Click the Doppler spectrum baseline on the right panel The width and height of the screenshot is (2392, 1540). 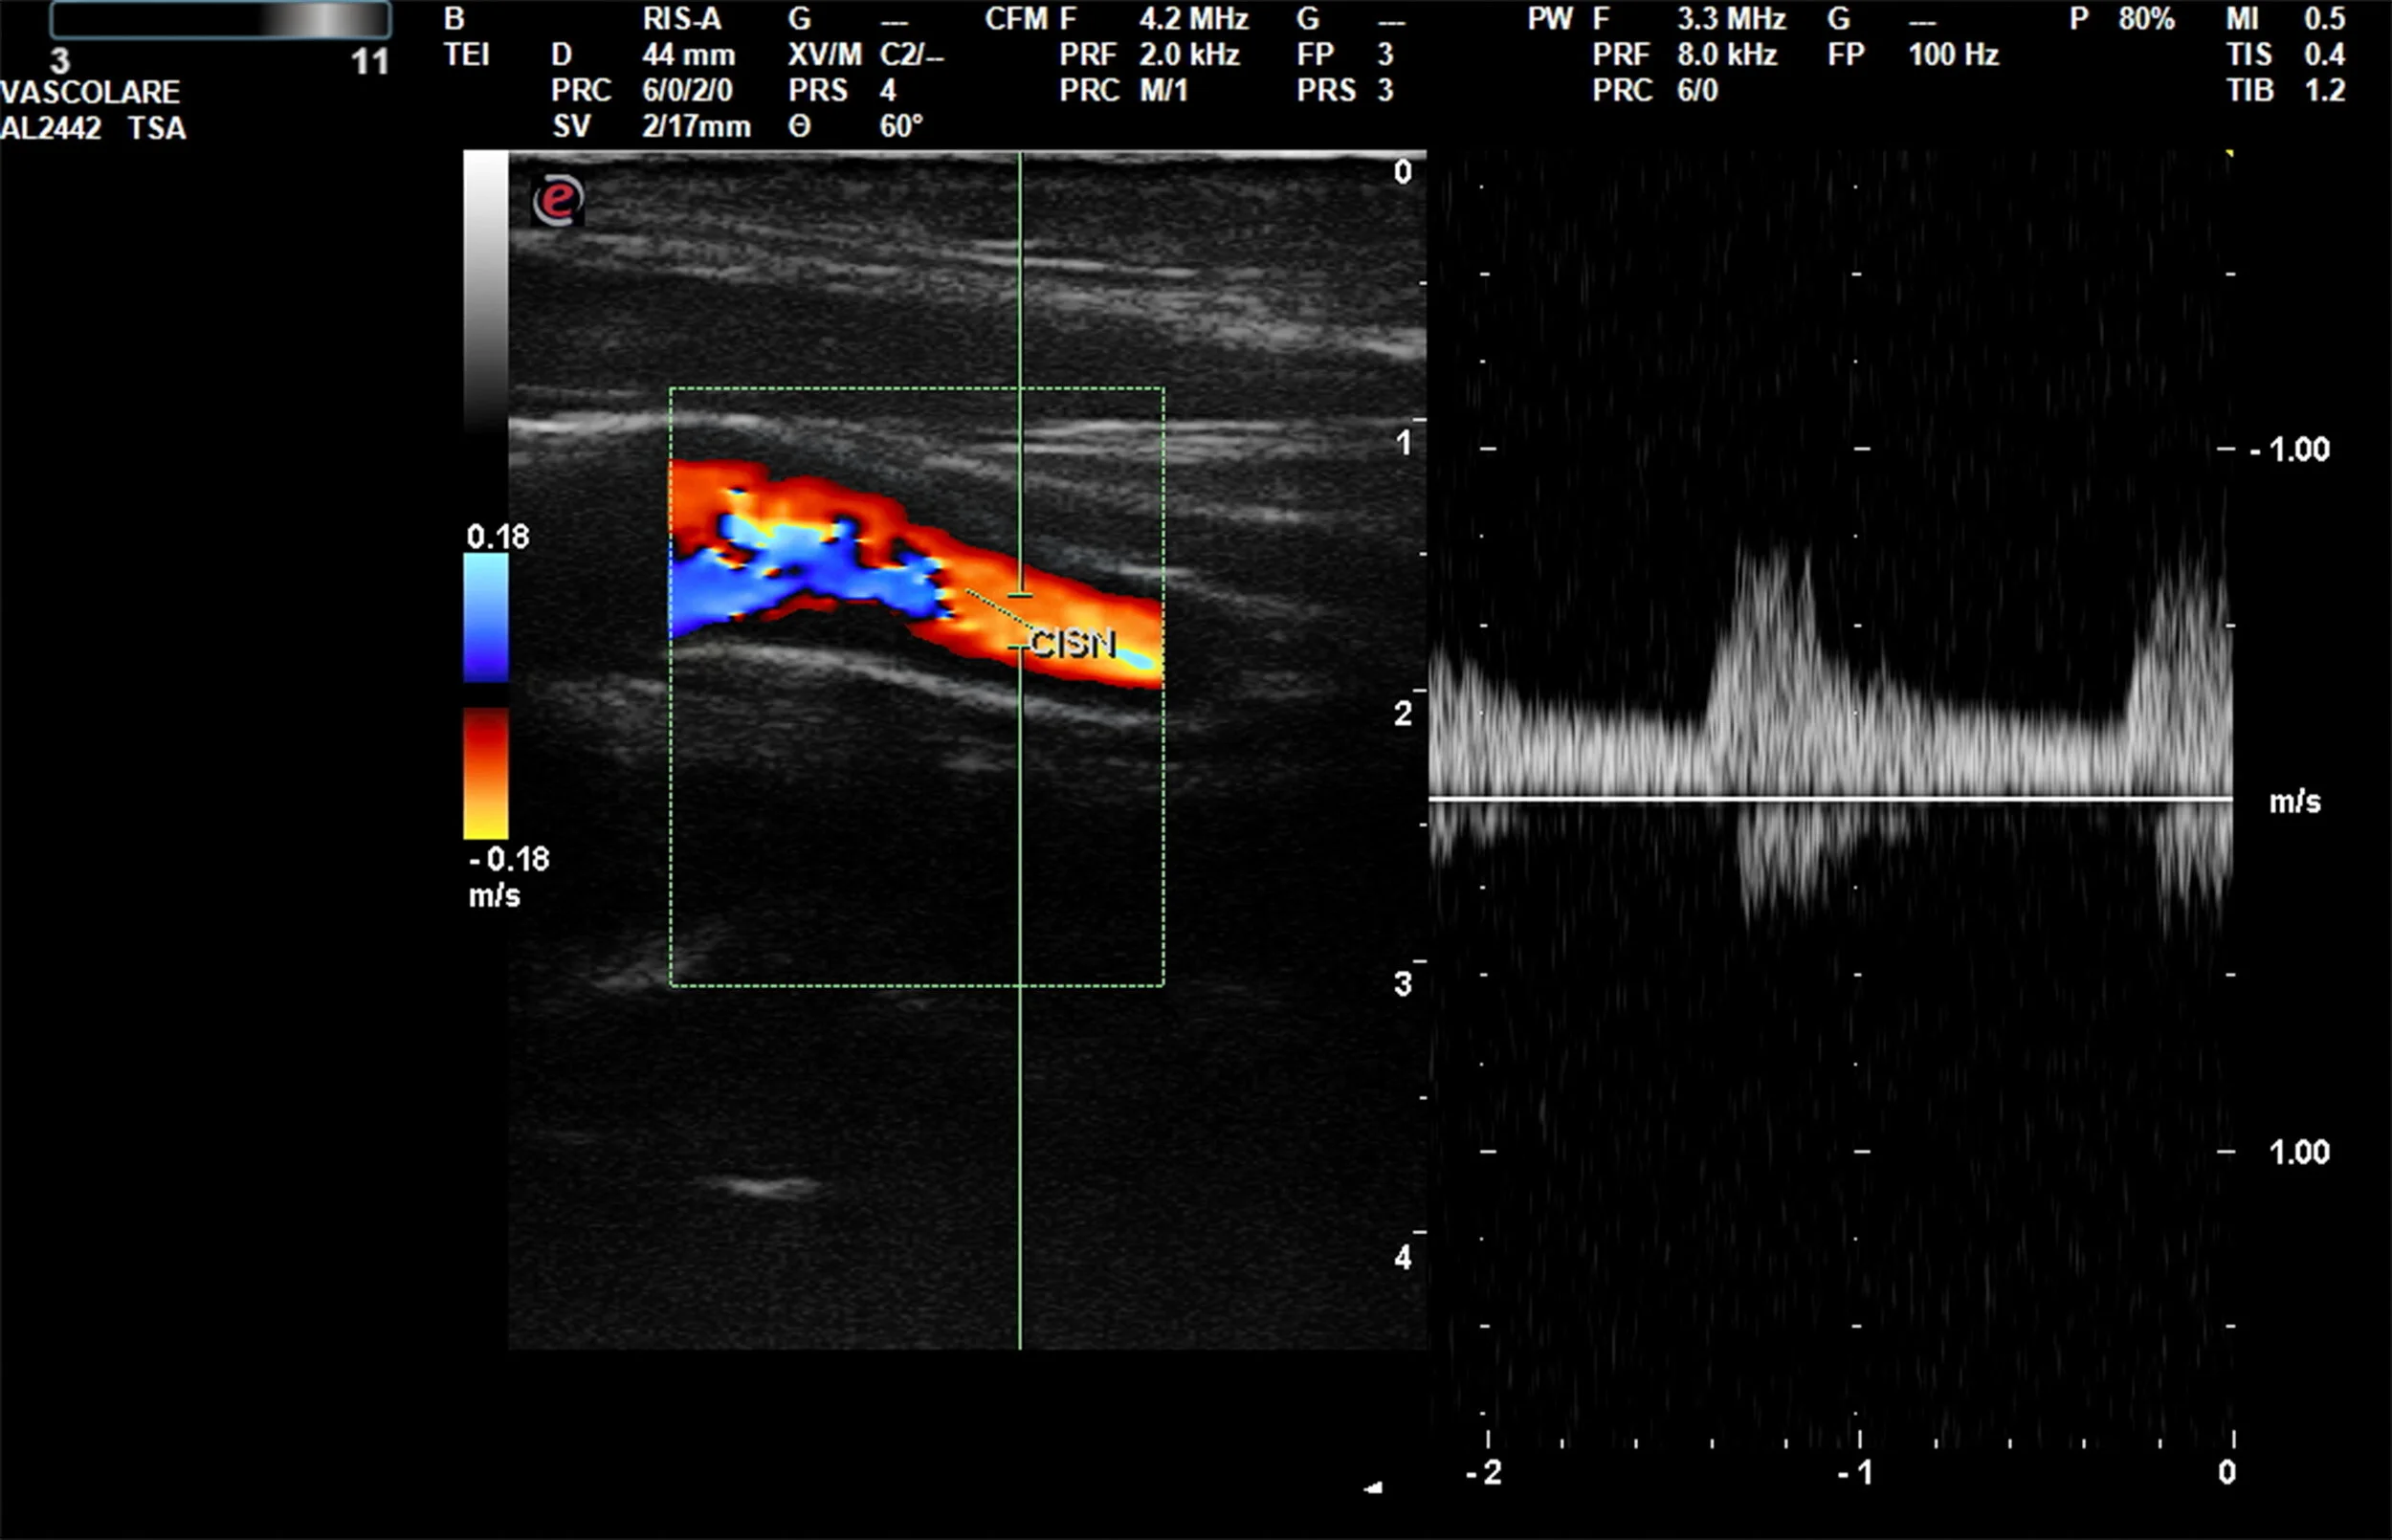[x=1830, y=800]
